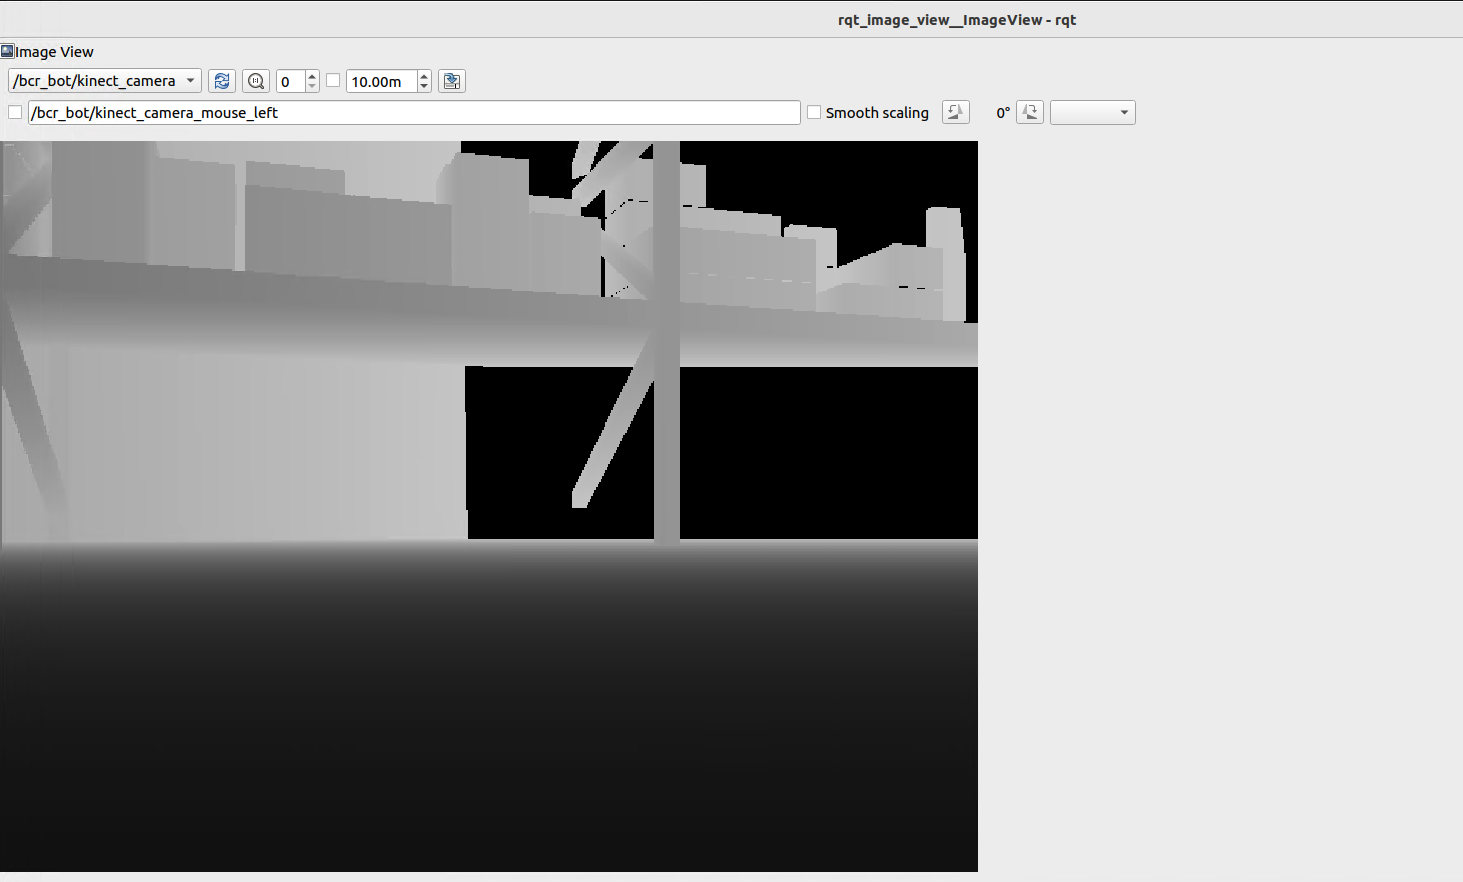Decrease the 10.00m max range

[x=424, y=87]
